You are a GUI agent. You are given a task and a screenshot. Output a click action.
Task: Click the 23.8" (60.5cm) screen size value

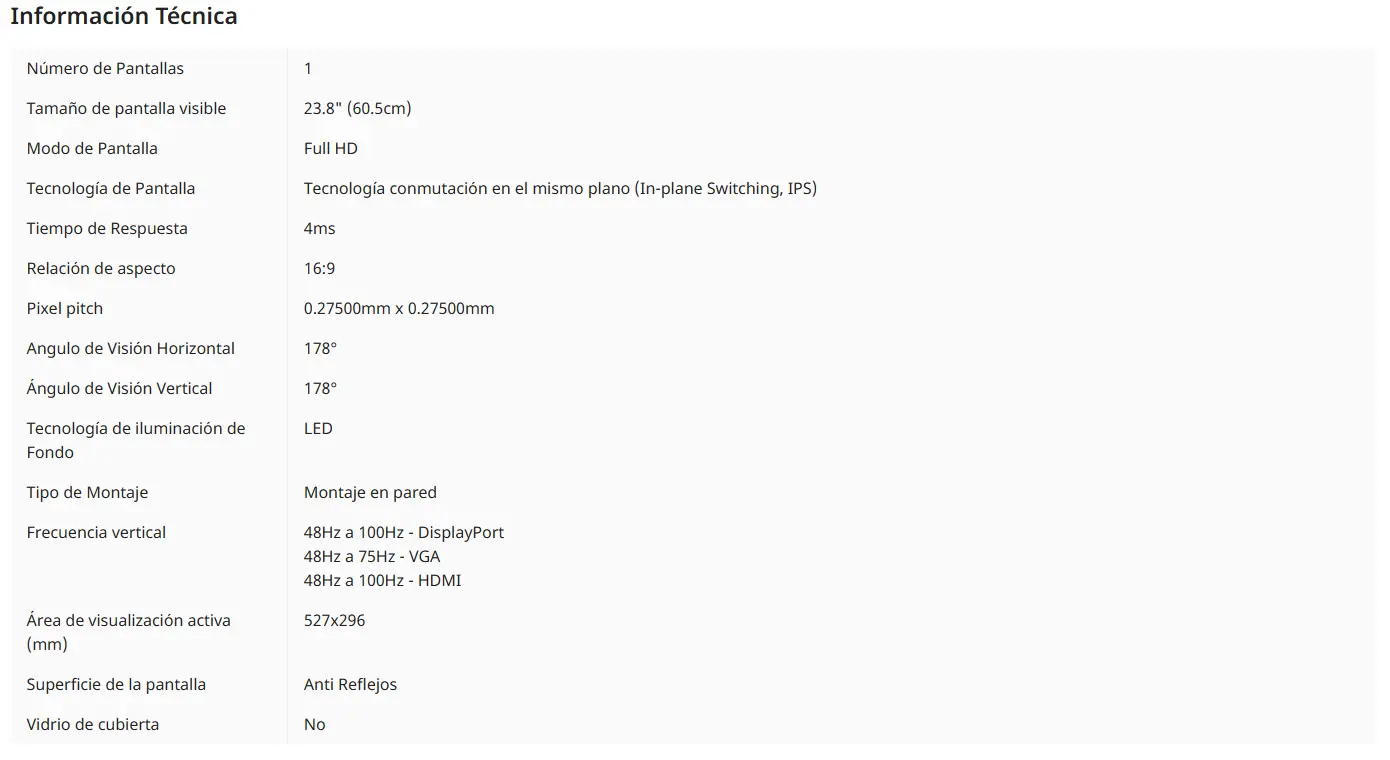pos(357,108)
